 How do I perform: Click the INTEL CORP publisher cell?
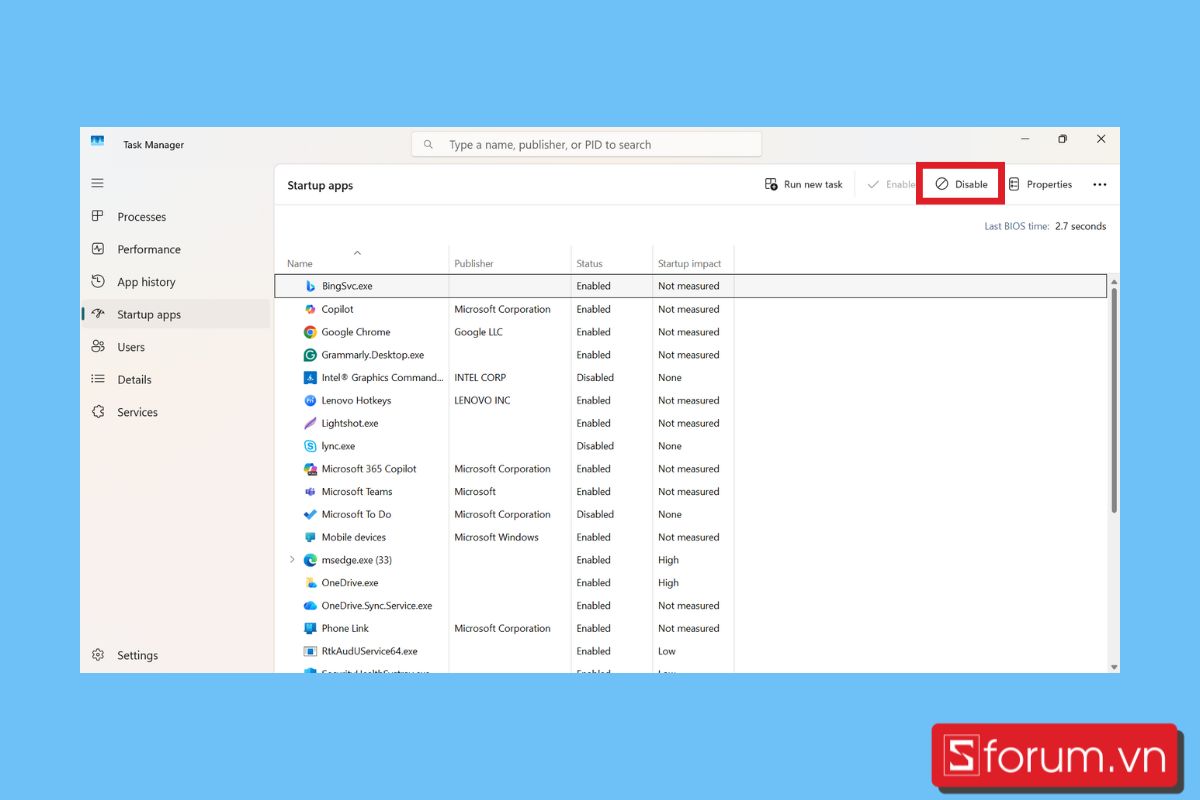click(x=480, y=378)
